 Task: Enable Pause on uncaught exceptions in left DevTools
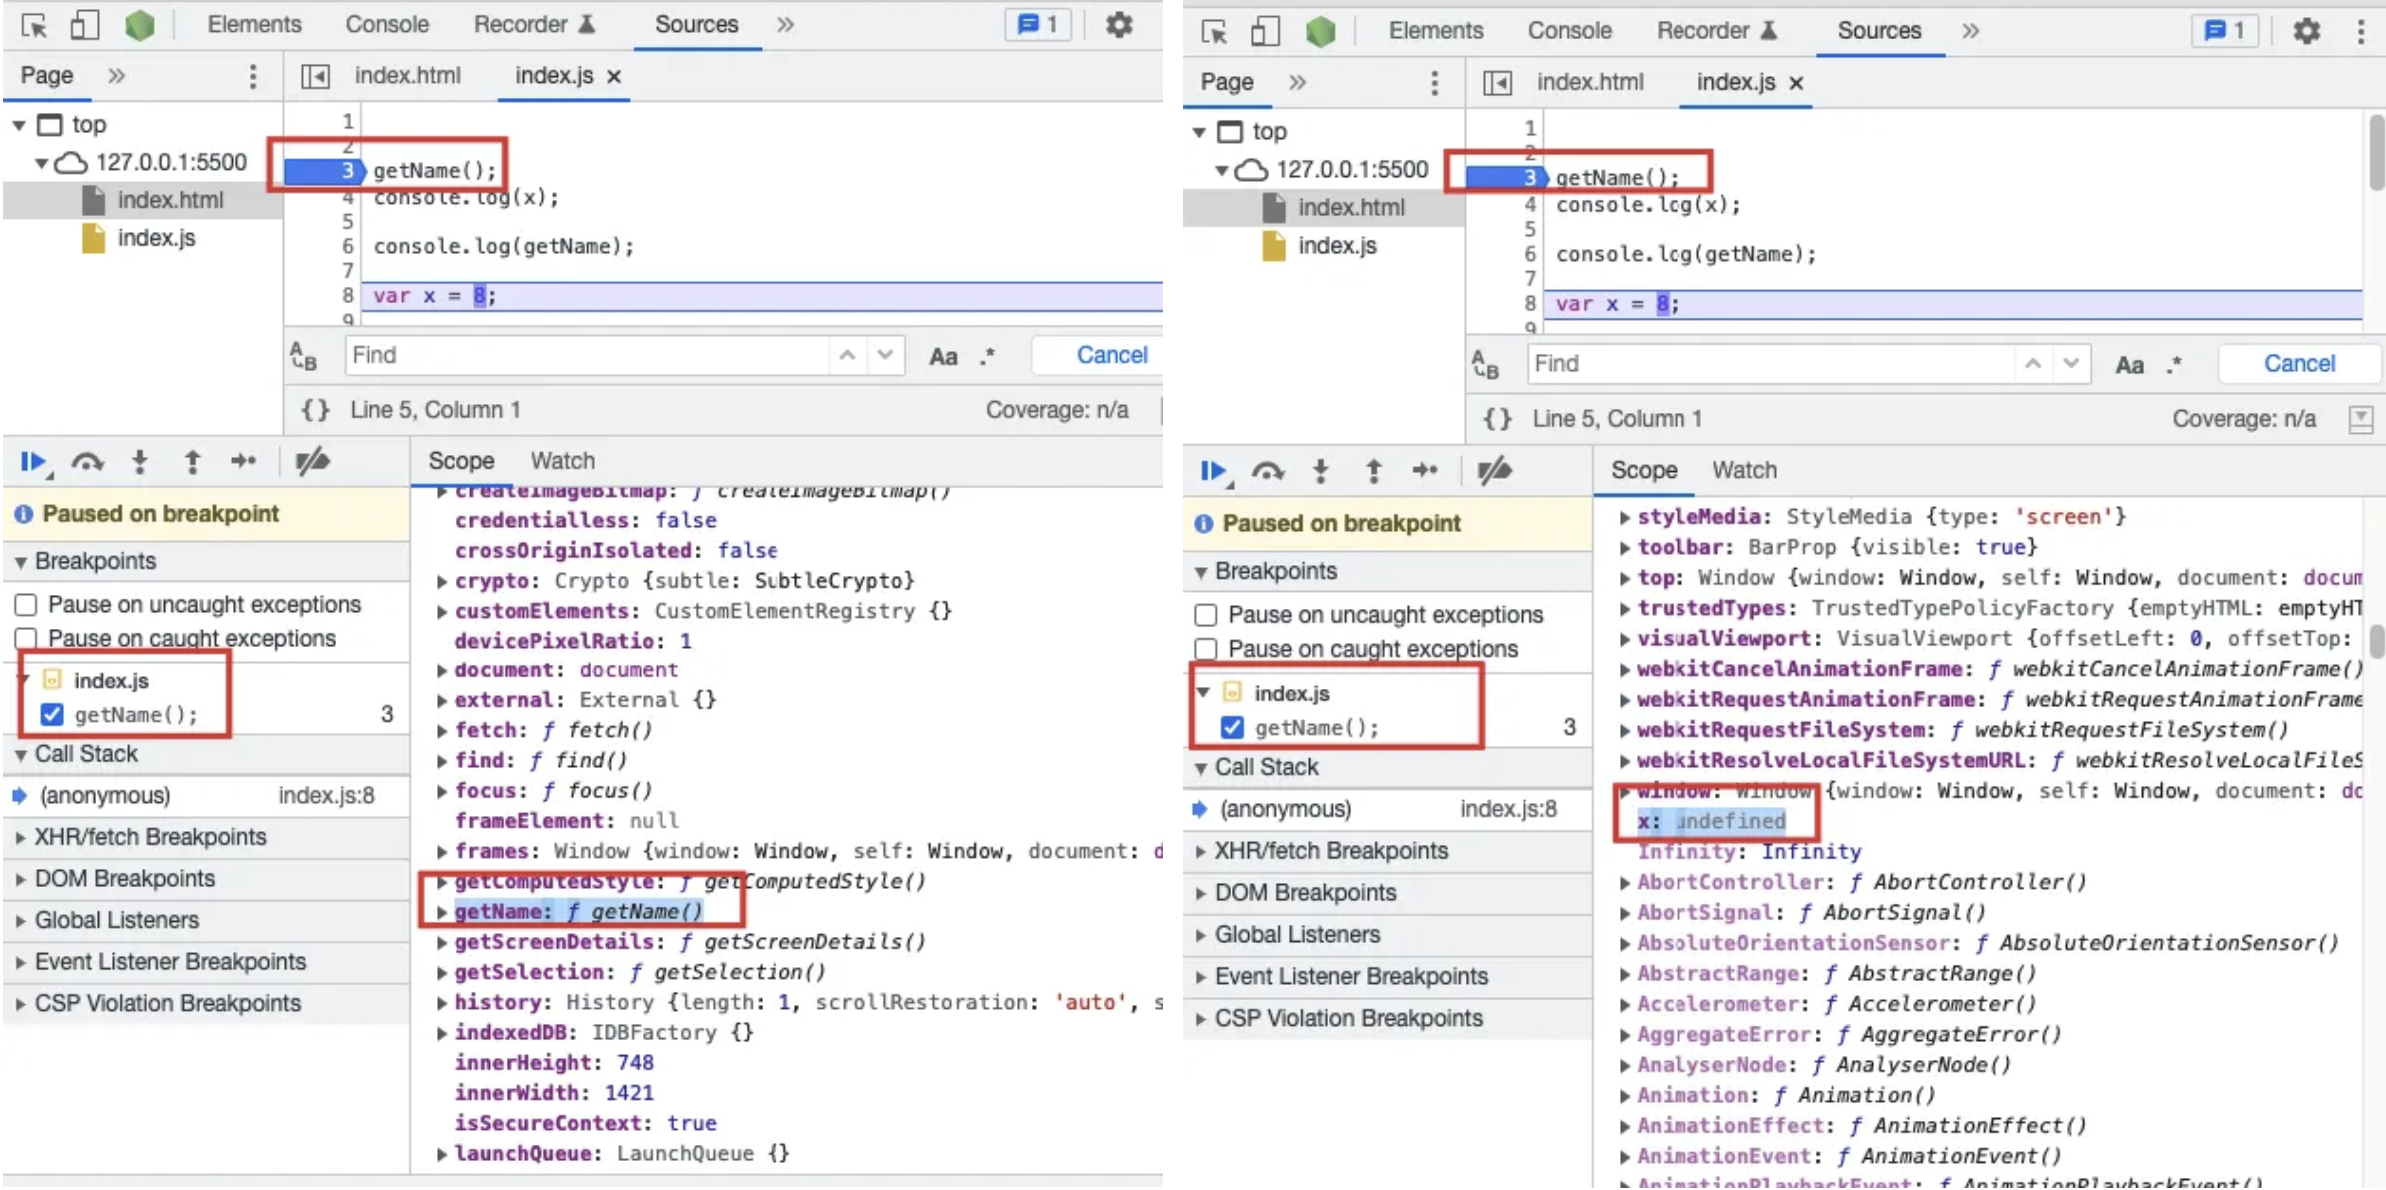point(26,605)
